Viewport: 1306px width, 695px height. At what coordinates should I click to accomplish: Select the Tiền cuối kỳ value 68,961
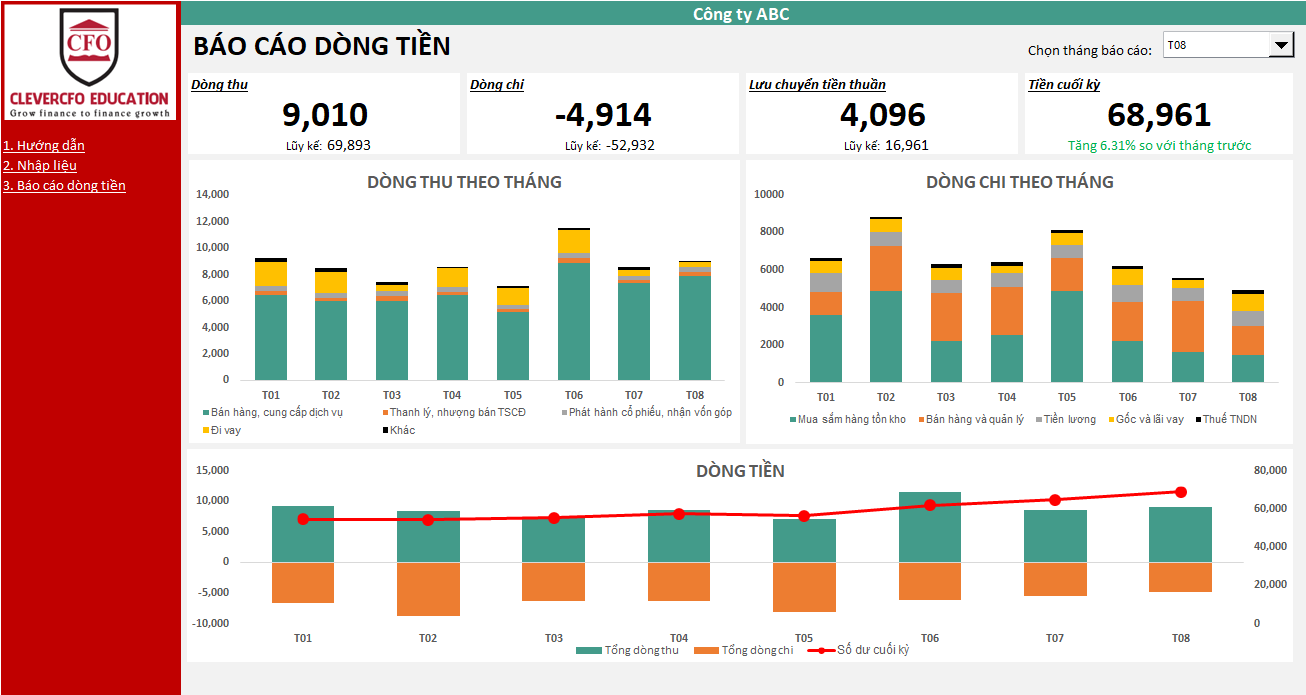1159,115
